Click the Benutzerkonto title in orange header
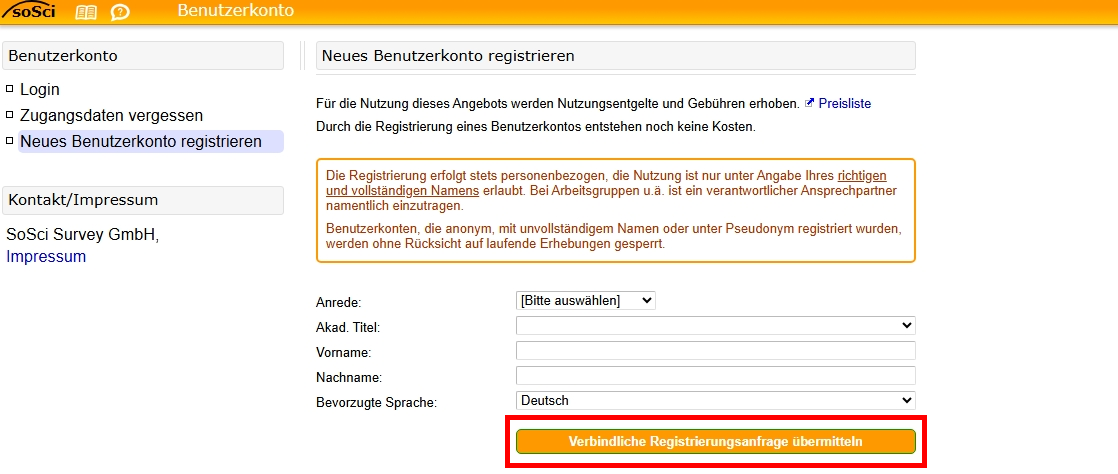Viewport: 1118px width, 474px height. coord(235,11)
